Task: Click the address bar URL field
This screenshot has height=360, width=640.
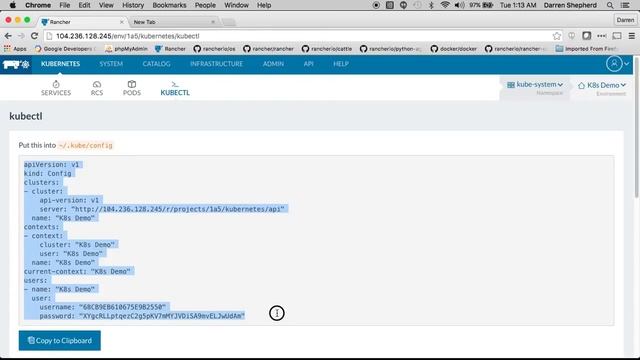Action: [x=302, y=36]
